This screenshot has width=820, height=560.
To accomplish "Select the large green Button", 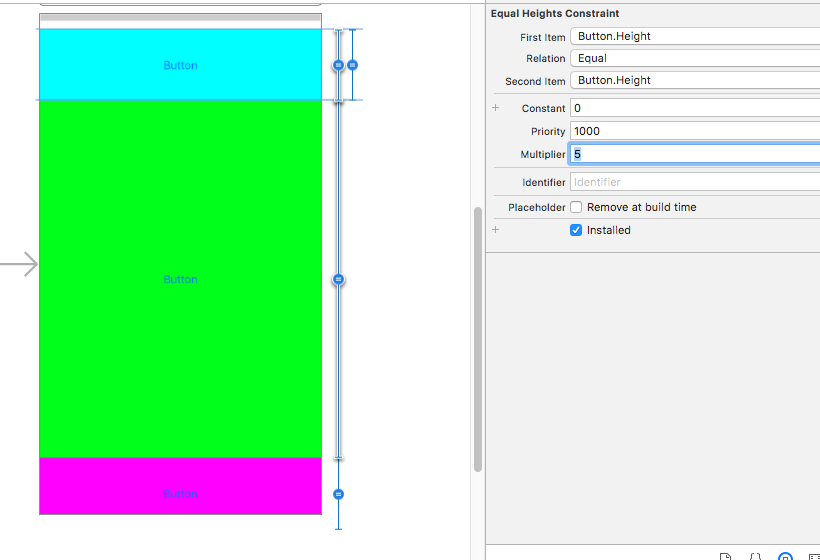I will click(180, 279).
